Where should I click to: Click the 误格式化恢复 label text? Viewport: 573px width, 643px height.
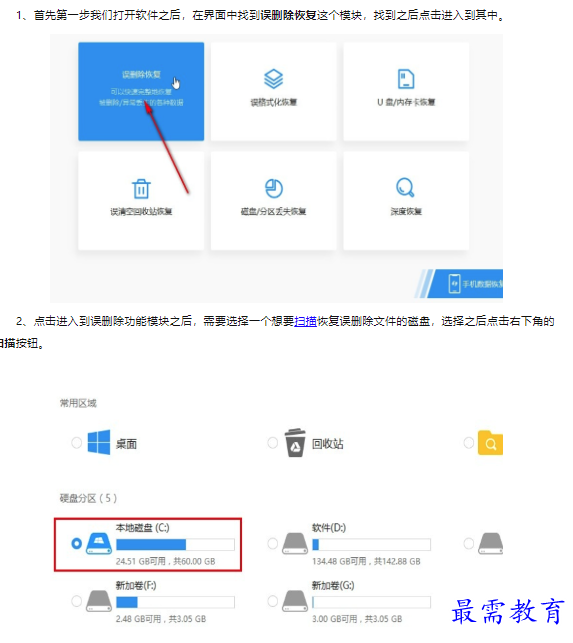point(274,102)
